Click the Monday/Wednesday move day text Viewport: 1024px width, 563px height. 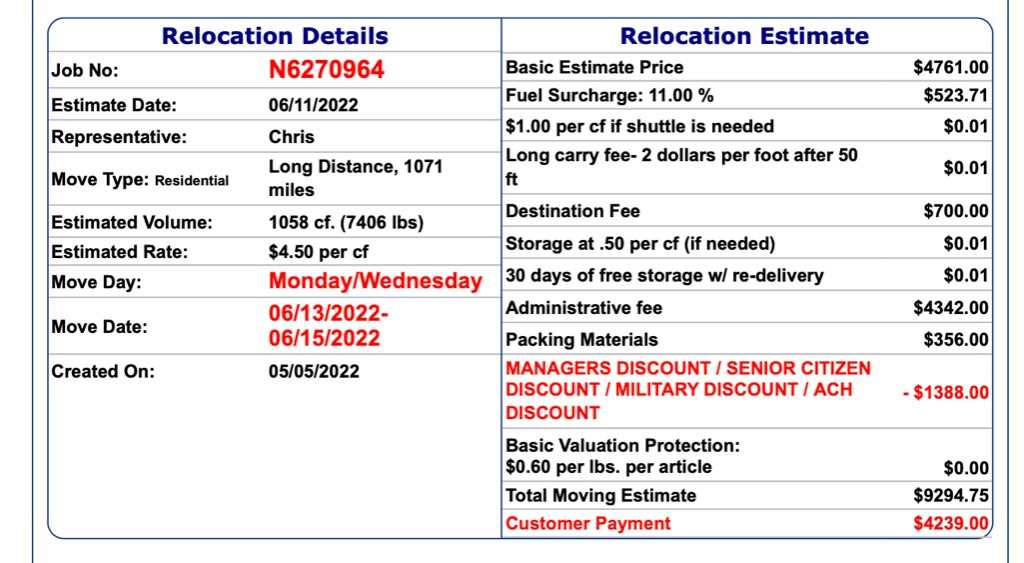coord(375,281)
